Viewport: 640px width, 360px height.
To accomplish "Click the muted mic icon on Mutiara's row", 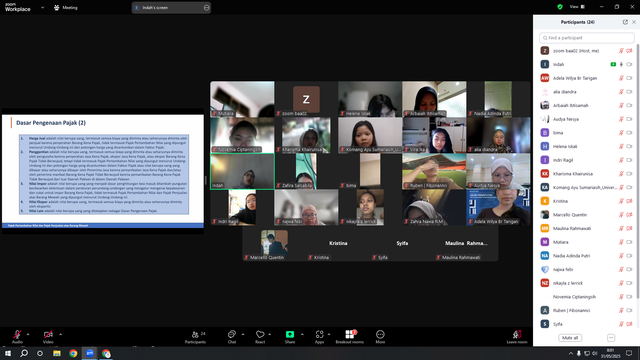I will tap(621, 242).
